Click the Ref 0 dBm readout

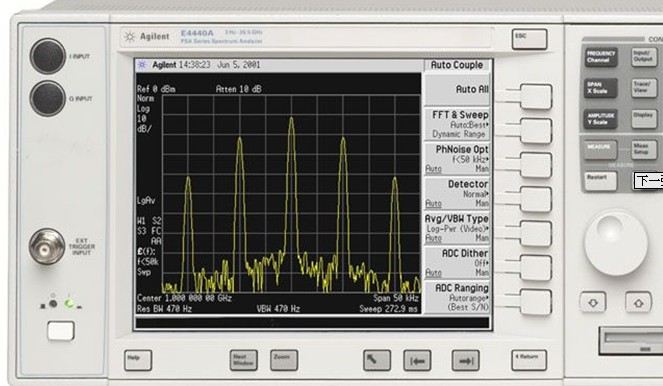point(156,89)
